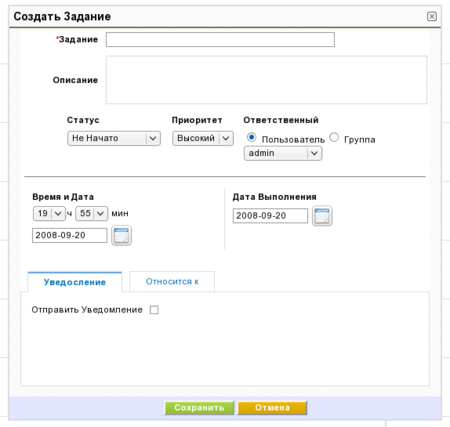Enable Отправить Уведомление checkbox
The width and height of the screenshot is (450, 427).
tap(154, 310)
